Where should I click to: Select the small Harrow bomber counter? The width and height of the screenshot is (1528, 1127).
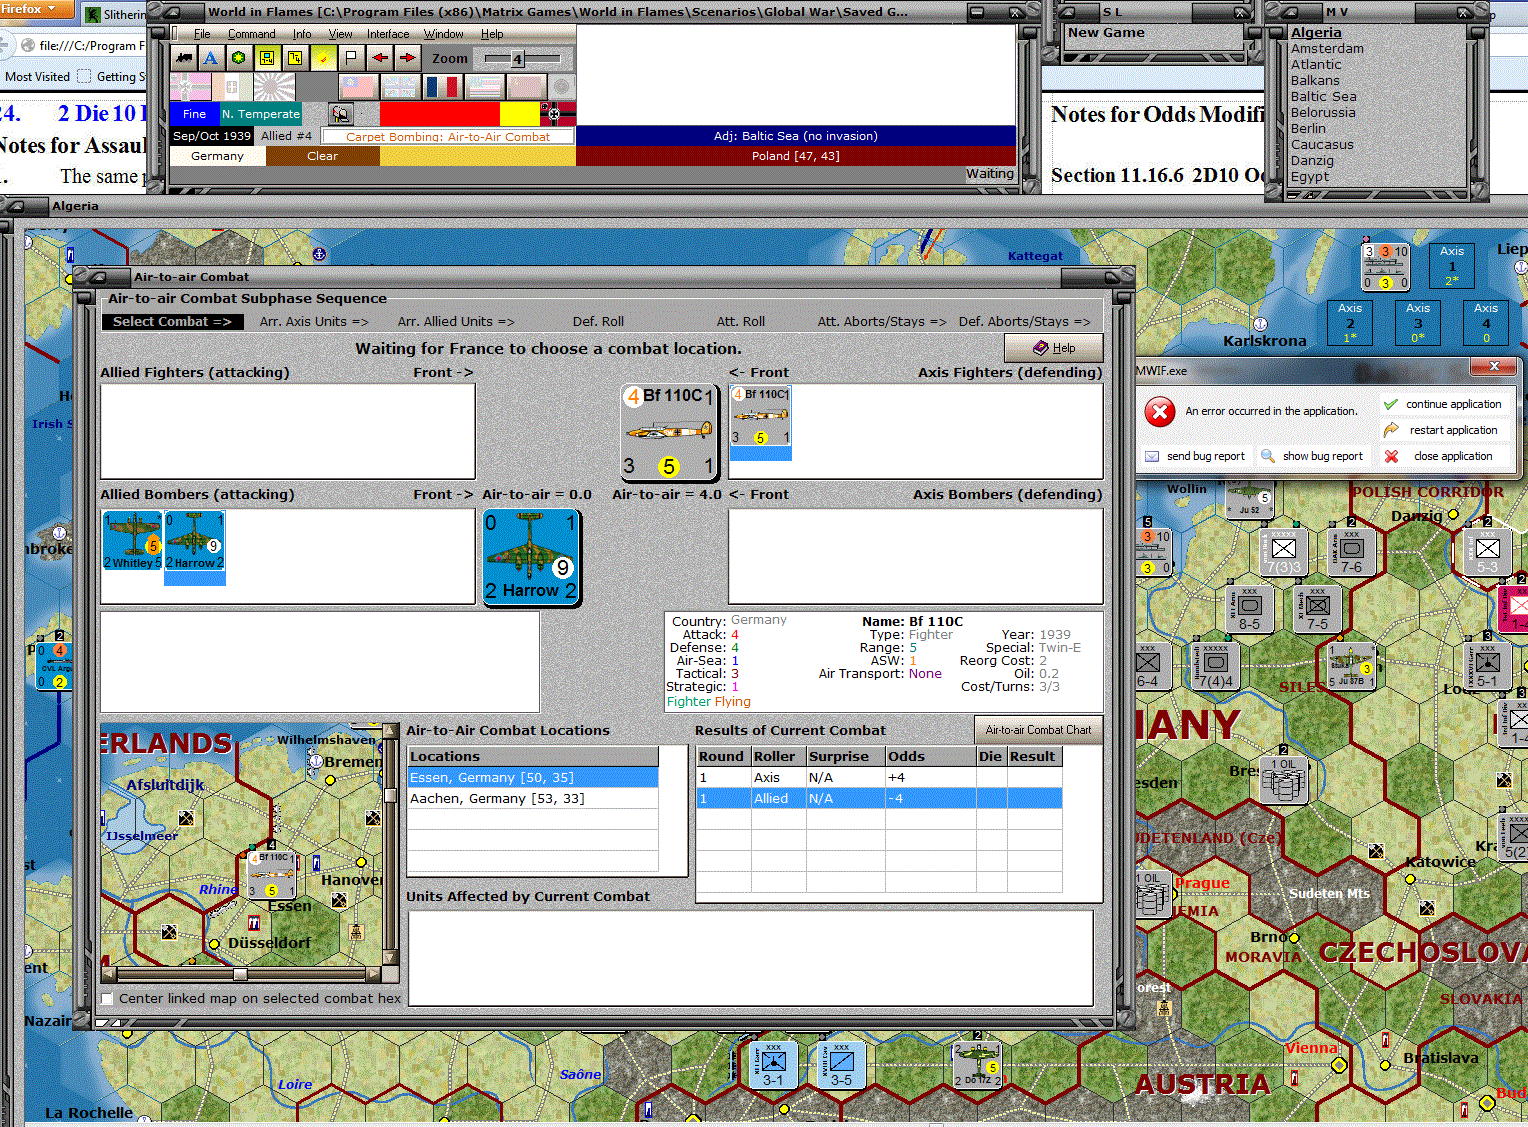(x=194, y=541)
